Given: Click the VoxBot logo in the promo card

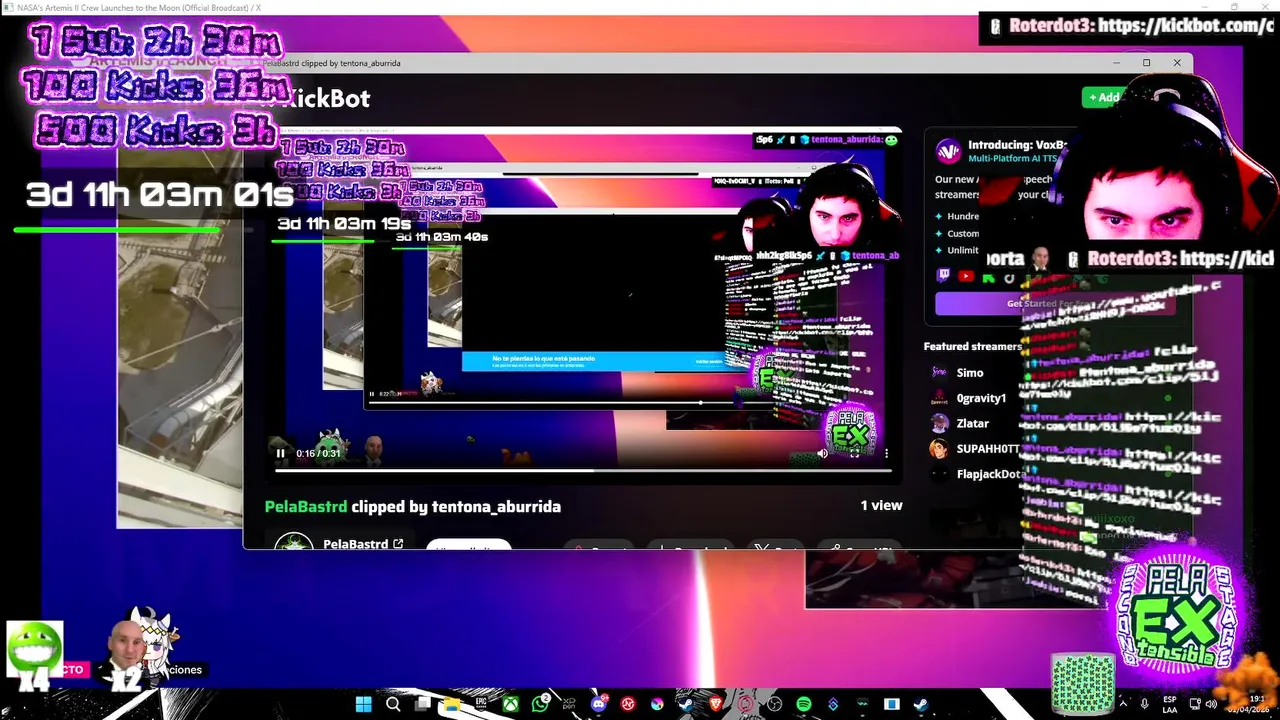Looking at the screenshot, I should coord(948,151).
